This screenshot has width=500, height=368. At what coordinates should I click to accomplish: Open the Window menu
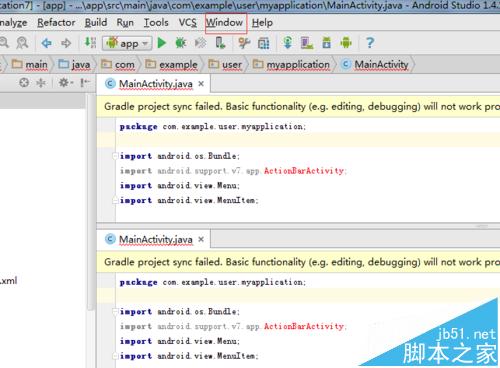click(224, 23)
